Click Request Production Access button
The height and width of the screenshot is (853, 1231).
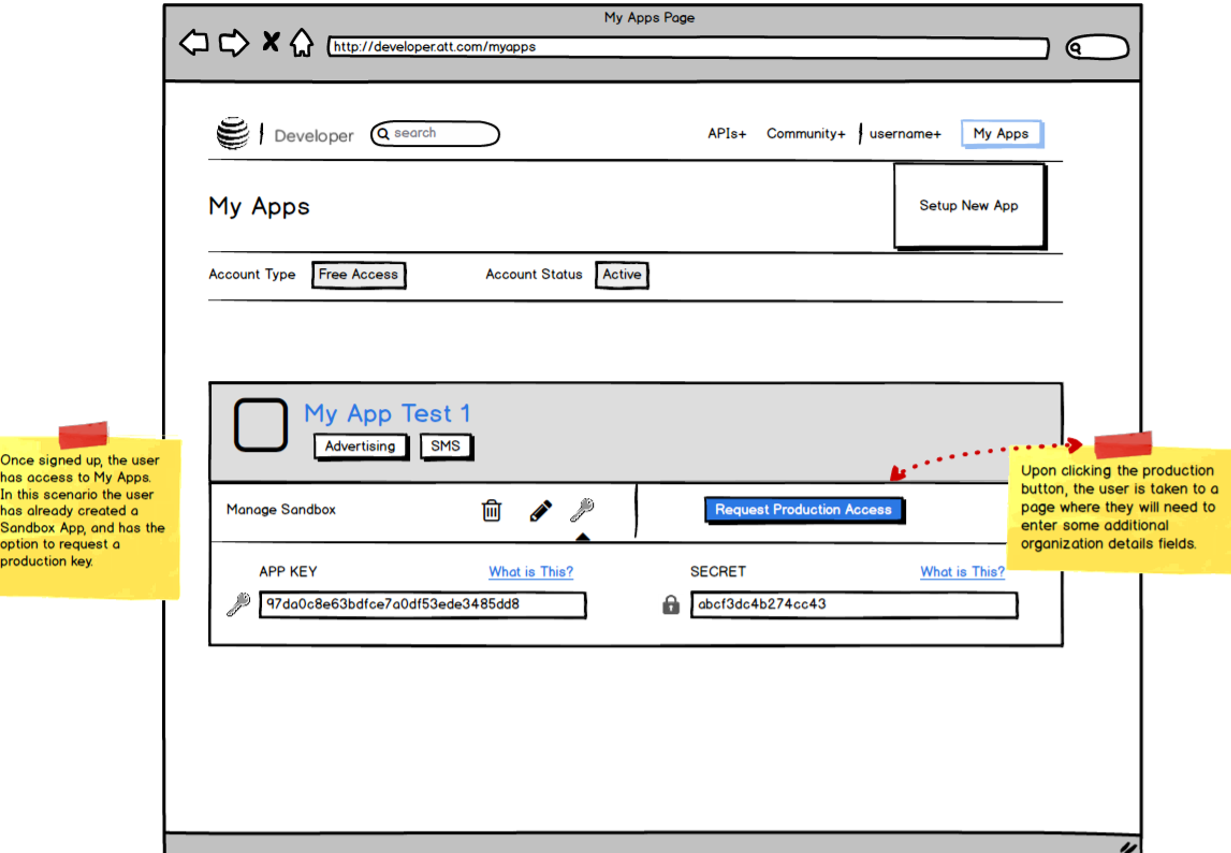803,510
